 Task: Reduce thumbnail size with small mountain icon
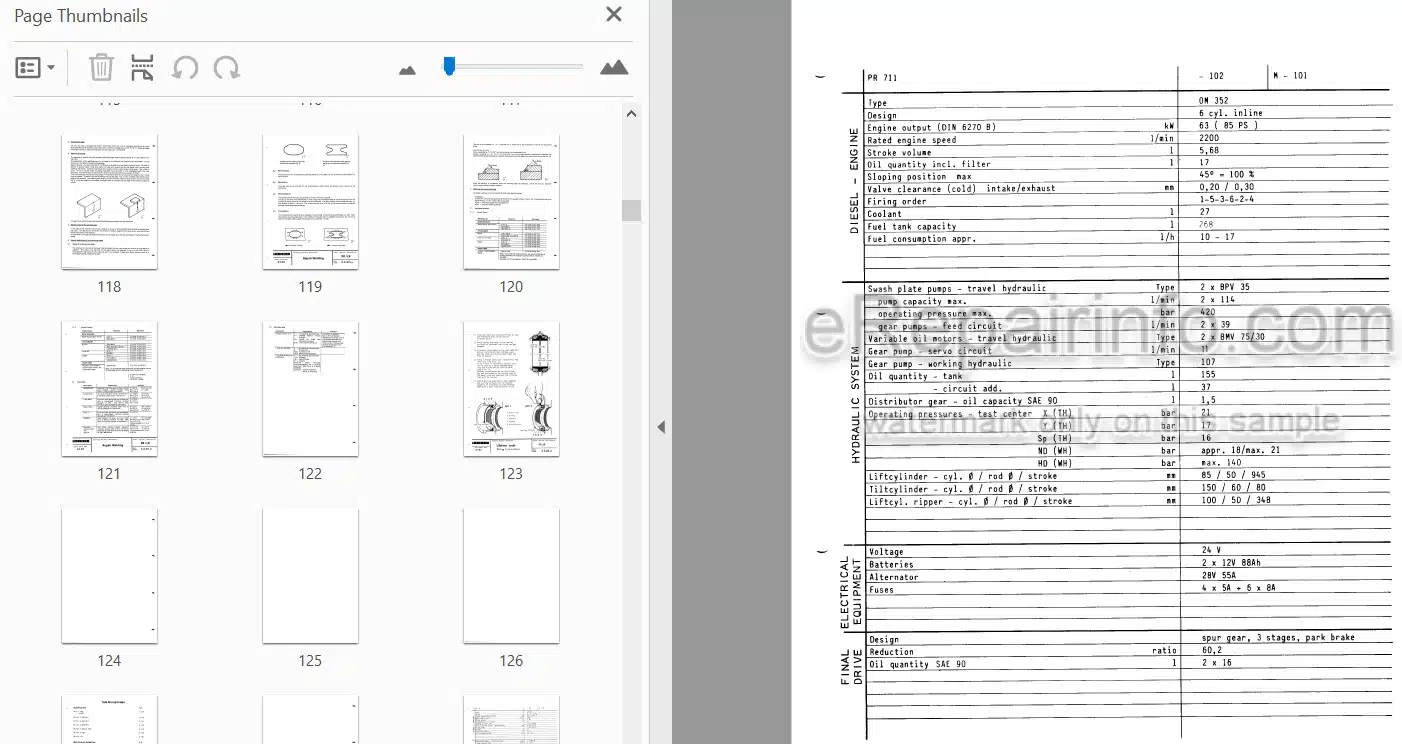(407, 69)
